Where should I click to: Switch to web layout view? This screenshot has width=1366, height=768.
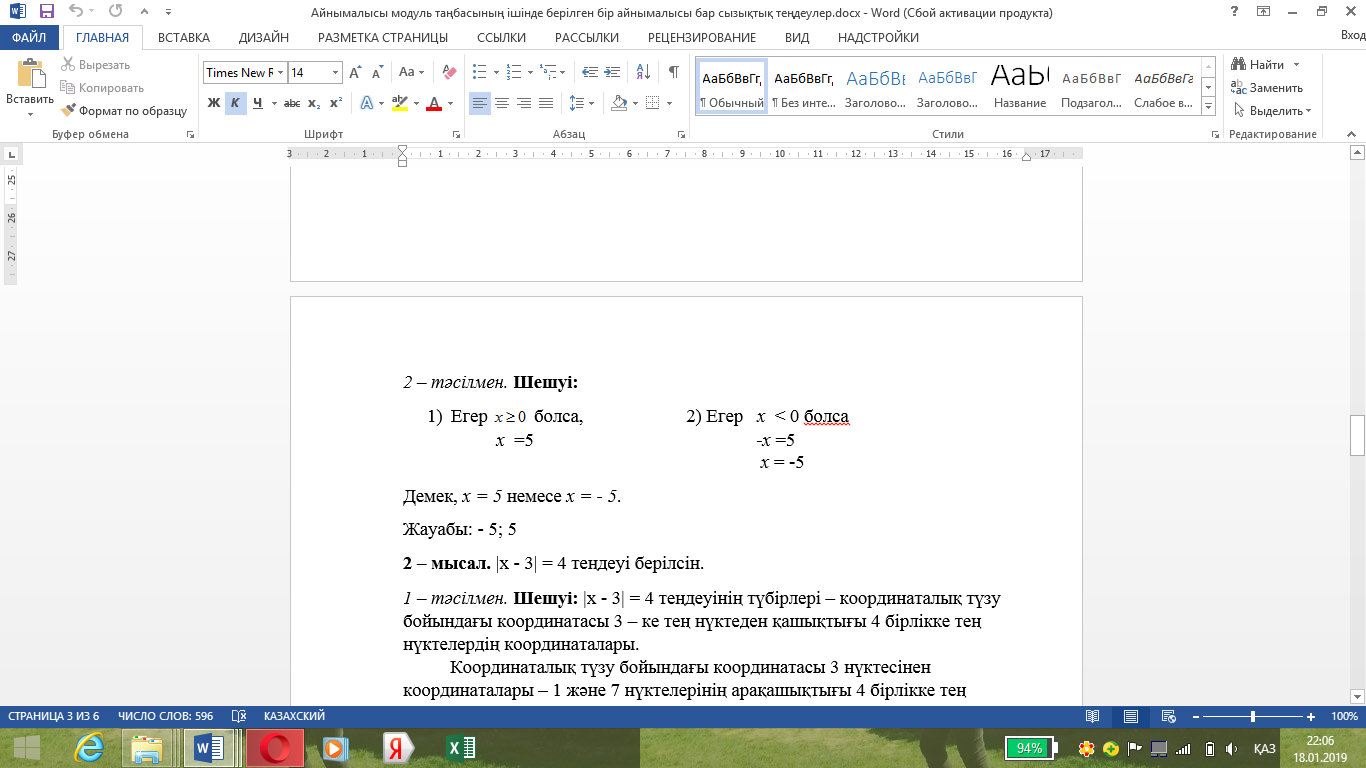point(1169,717)
